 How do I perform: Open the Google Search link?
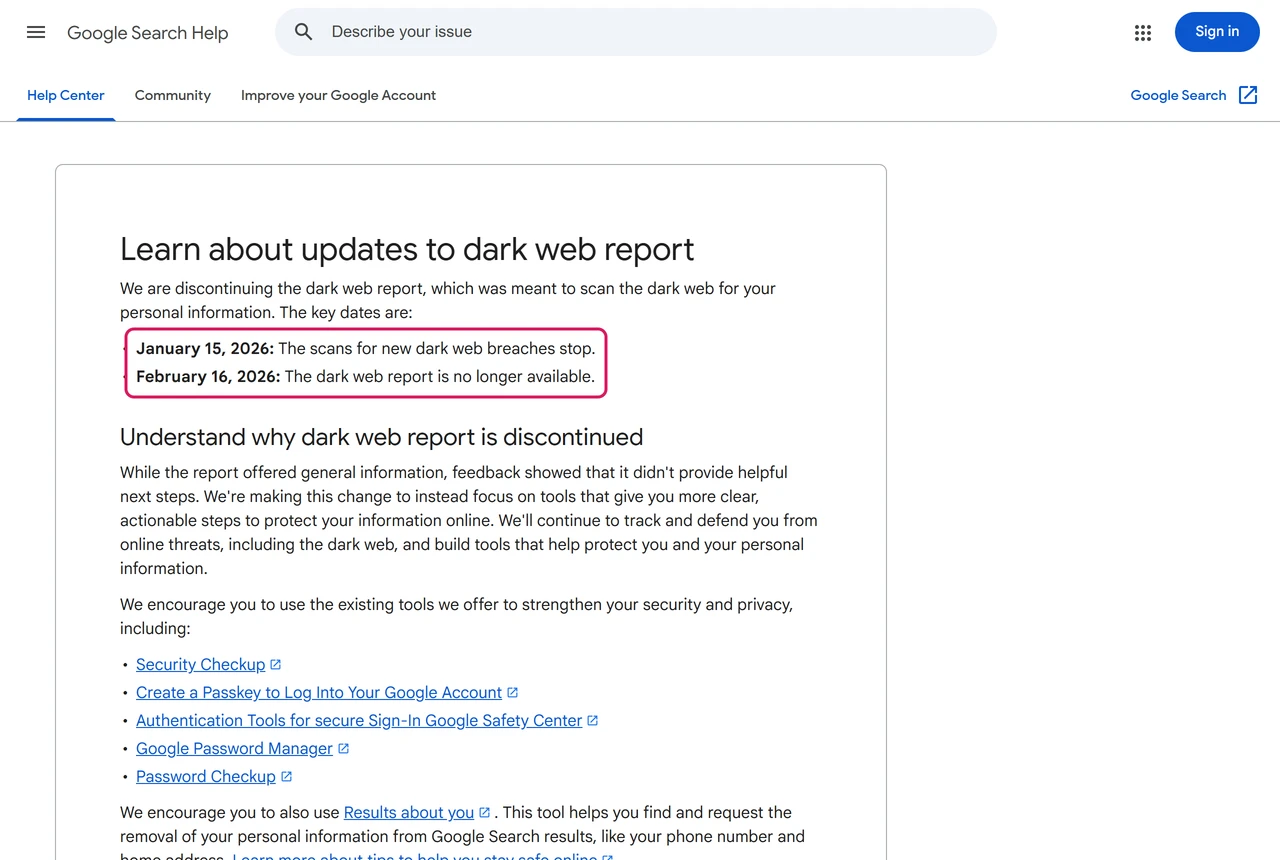tap(1178, 95)
